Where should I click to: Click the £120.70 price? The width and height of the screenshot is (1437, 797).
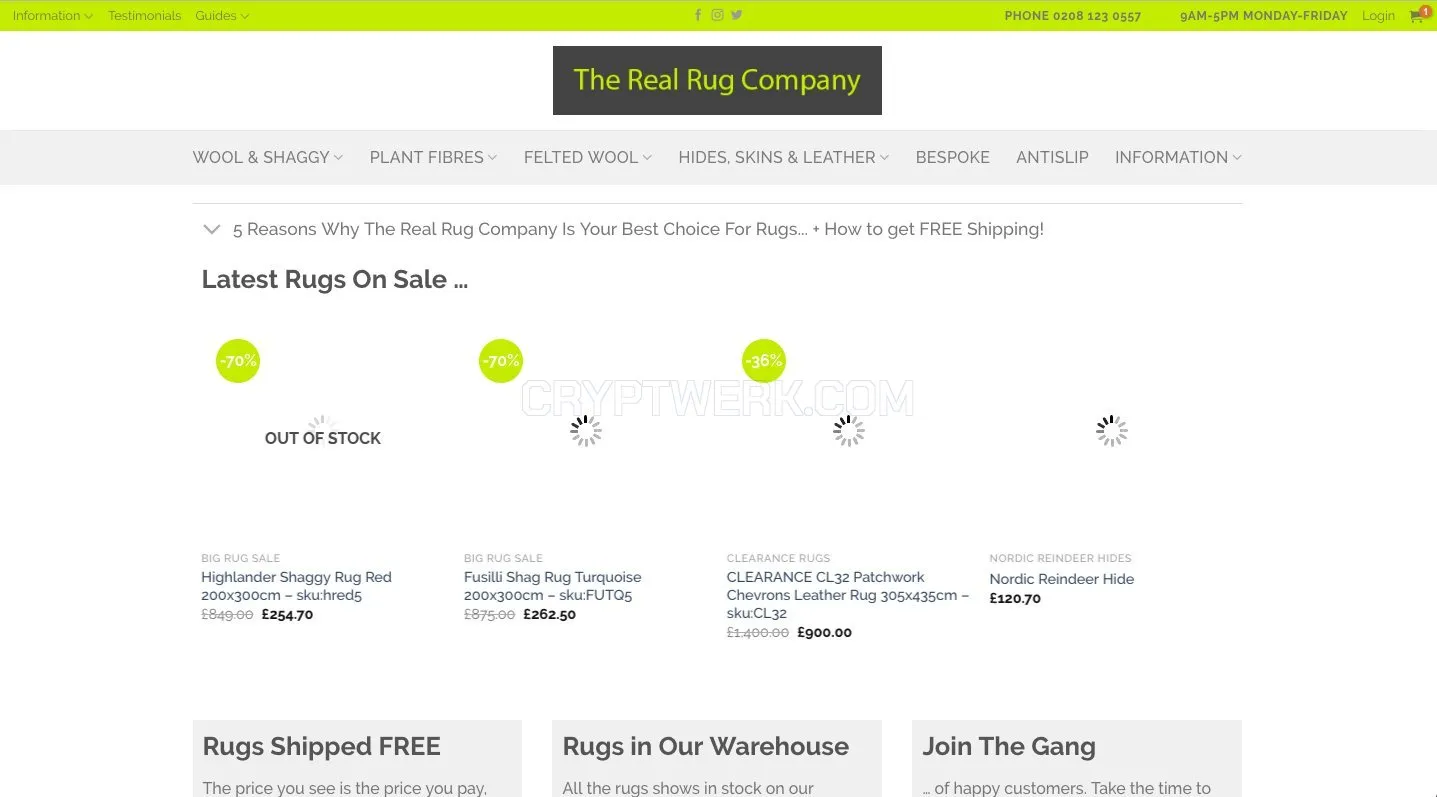click(1015, 599)
